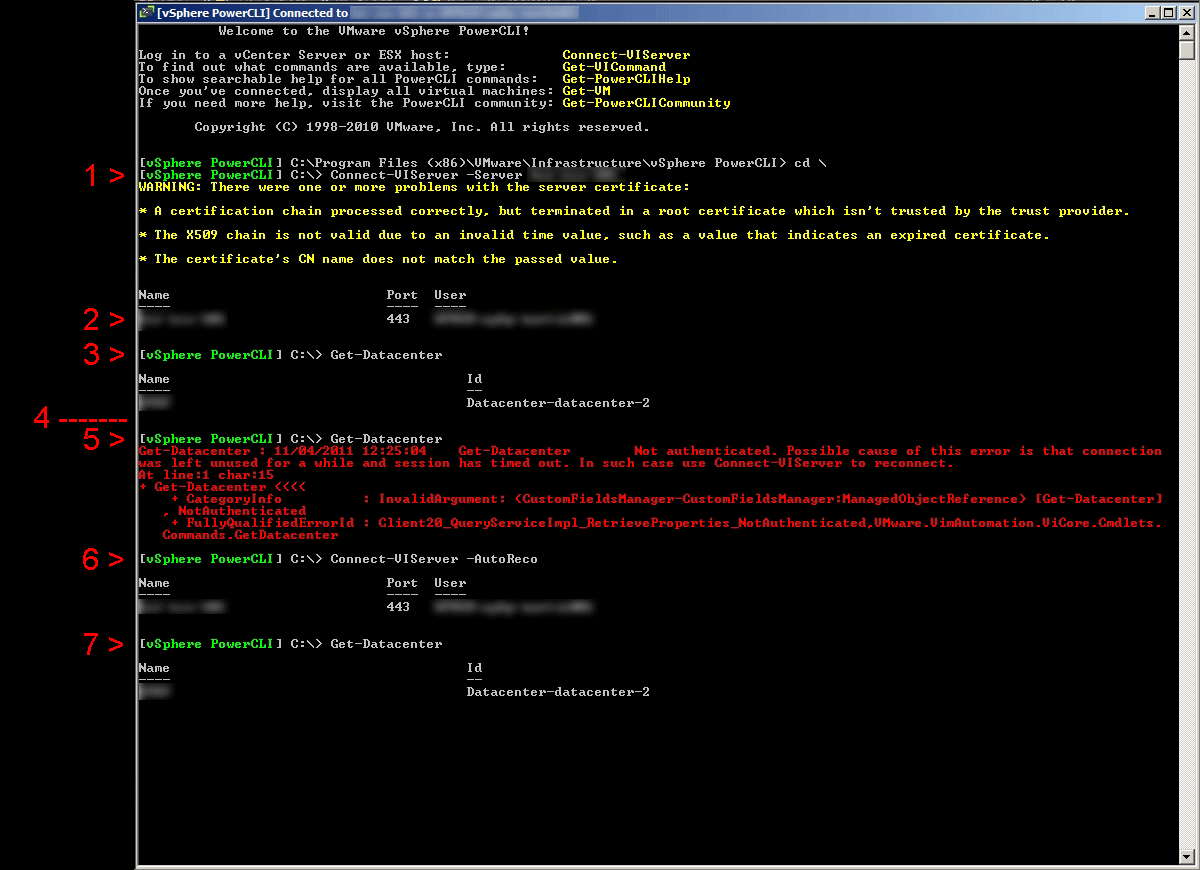The width and height of the screenshot is (1200, 870).
Task: Click the yellow 'Get-PowerCLIHelp' text
Action: coord(626,79)
